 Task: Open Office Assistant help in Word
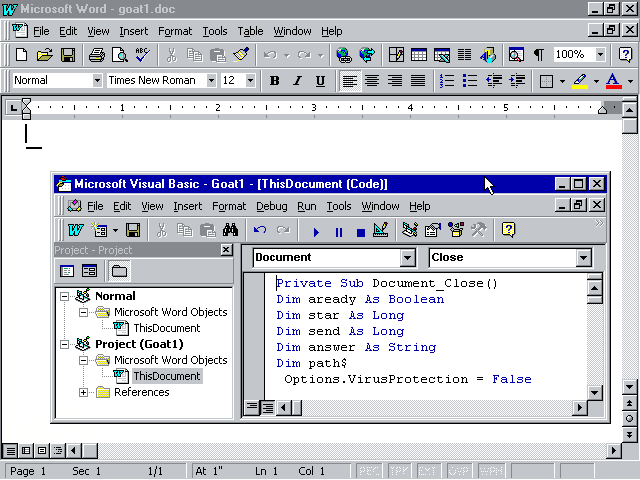pos(625,55)
